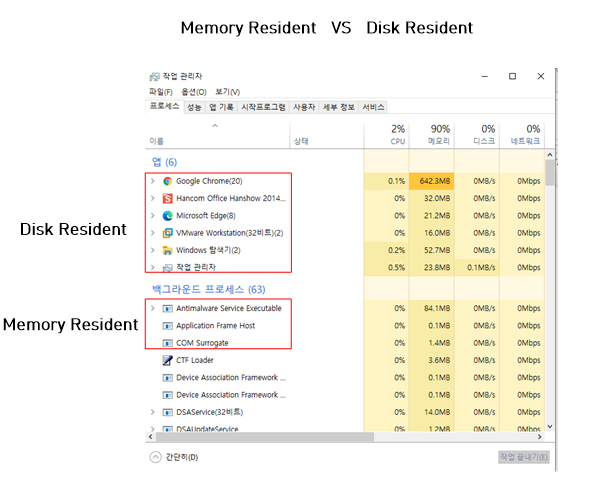The width and height of the screenshot is (605, 480).
Task: Open the 보기(V) menu
Action: [227, 92]
